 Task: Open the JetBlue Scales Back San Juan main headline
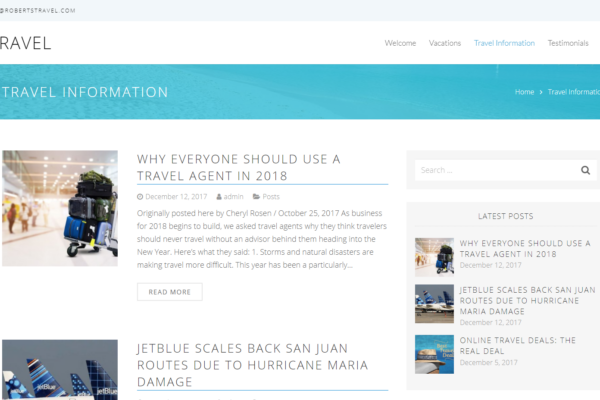tap(253, 365)
